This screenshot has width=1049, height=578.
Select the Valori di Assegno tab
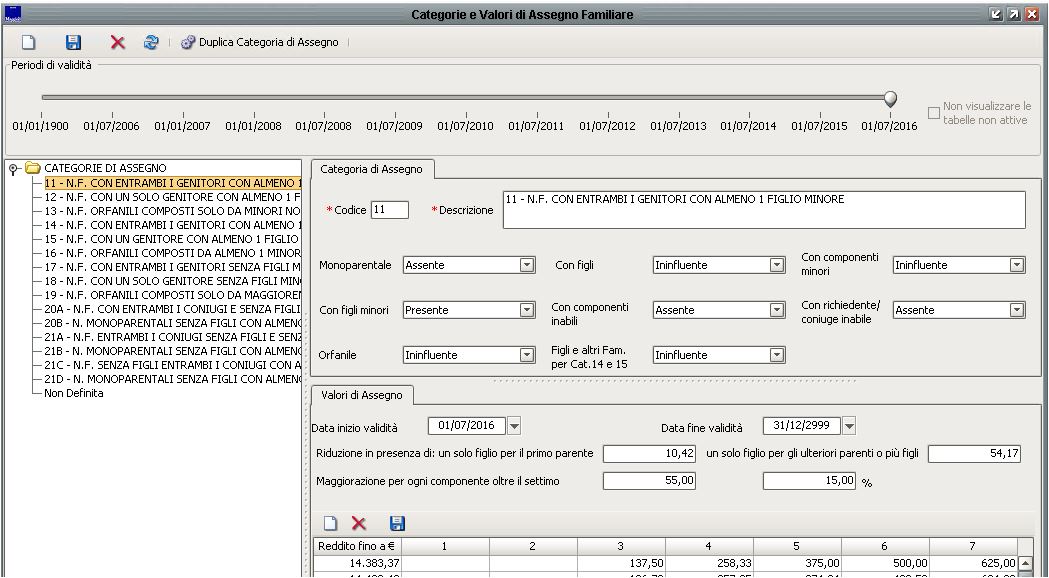point(360,396)
